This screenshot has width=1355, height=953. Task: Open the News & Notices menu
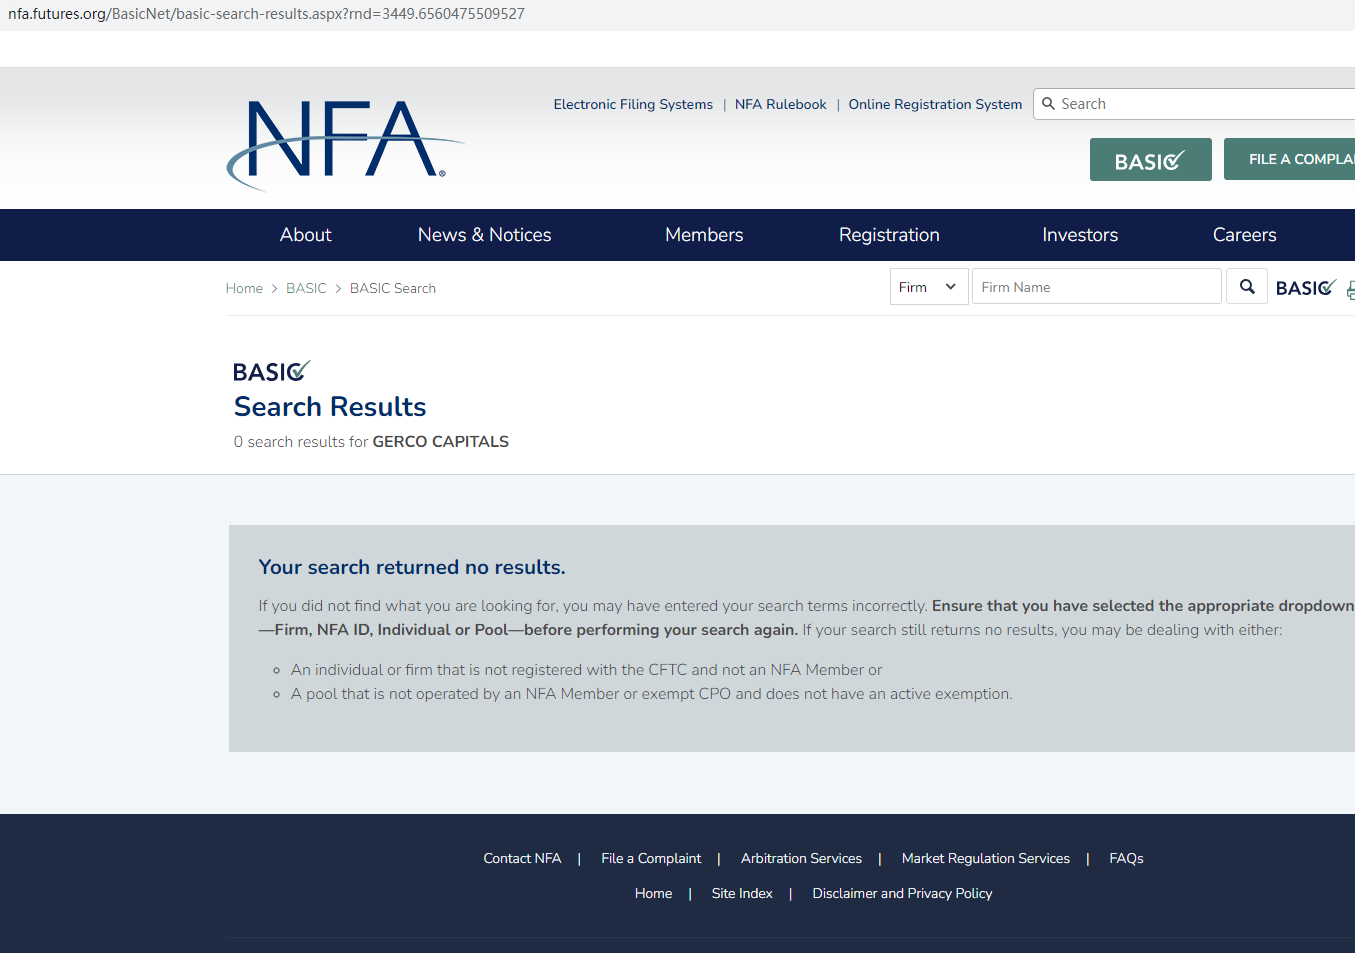coord(485,235)
